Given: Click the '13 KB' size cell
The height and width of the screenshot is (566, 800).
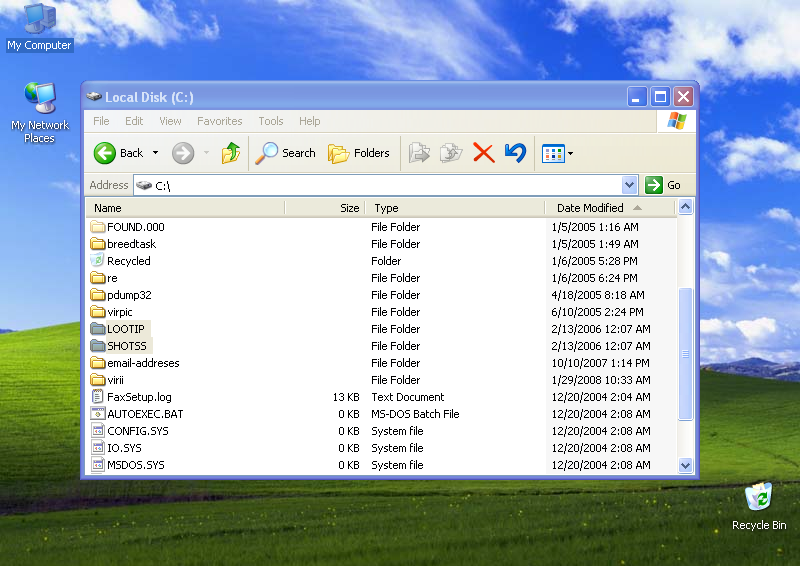Looking at the screenshot, I should tap(346, 397).
